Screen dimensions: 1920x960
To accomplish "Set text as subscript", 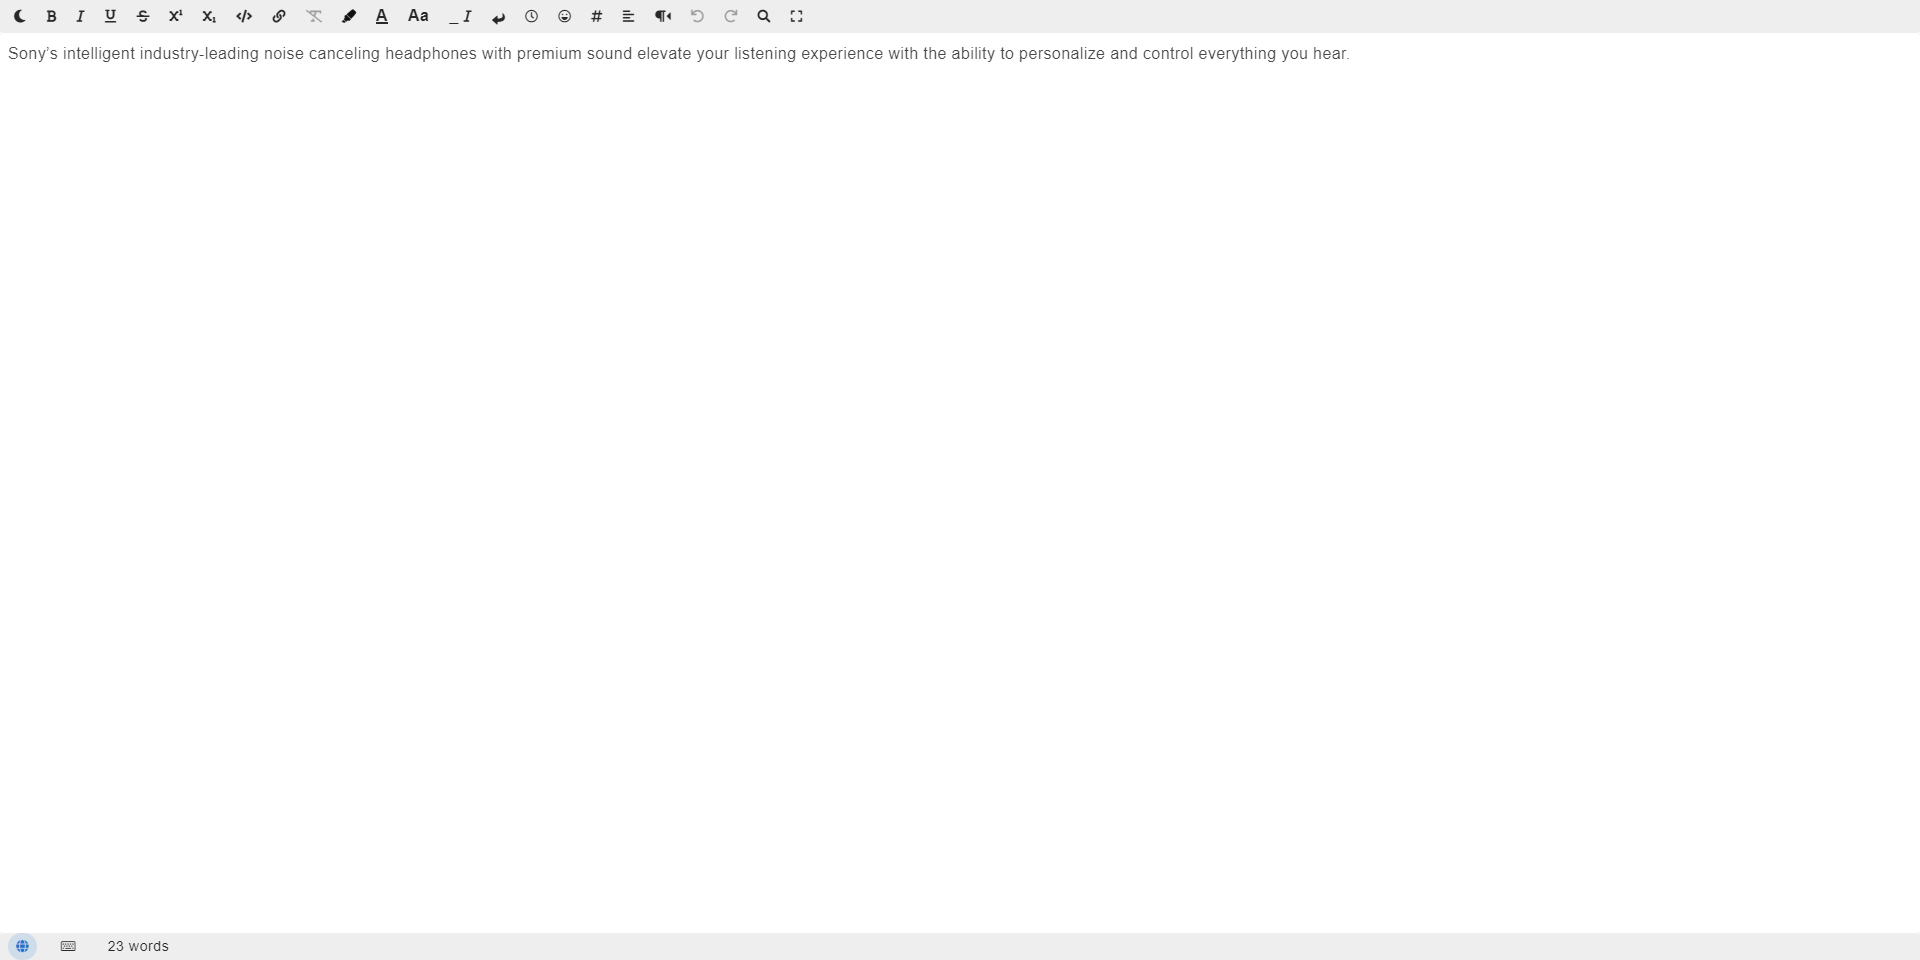I will tap(208, 16).
